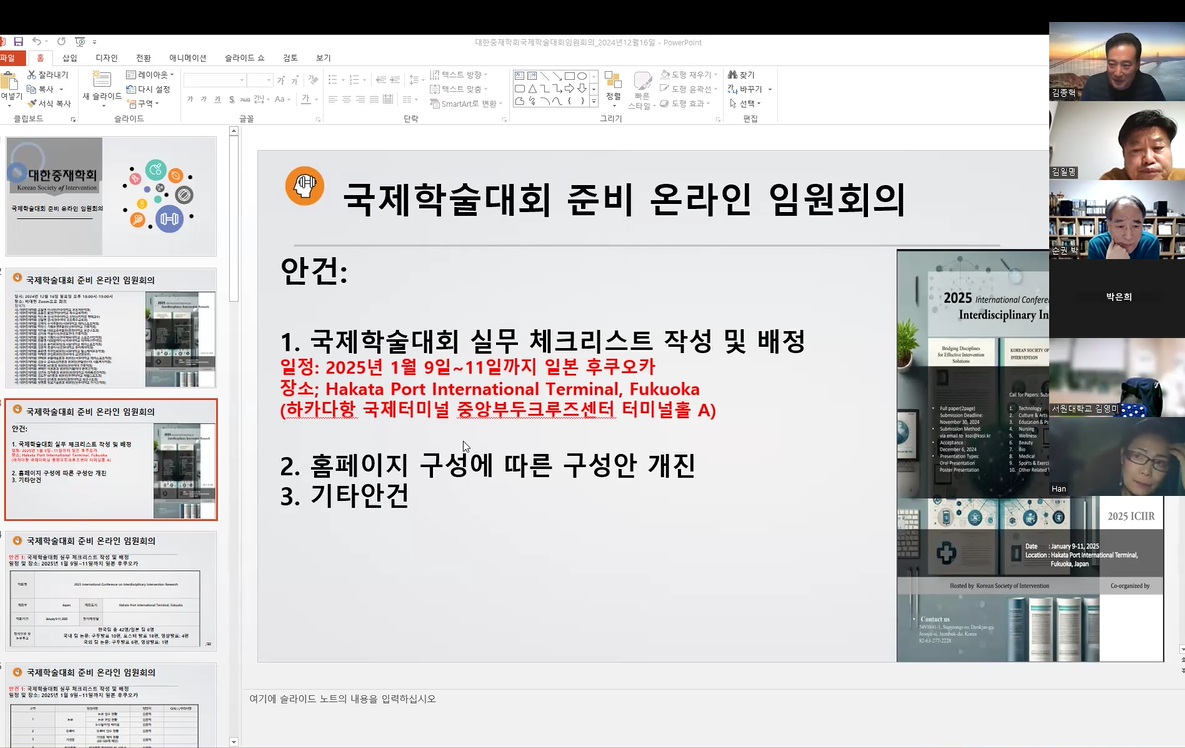1185x748 pixels.
Task: Select fourth slide thumbnail with table
Action: [111, 591]
